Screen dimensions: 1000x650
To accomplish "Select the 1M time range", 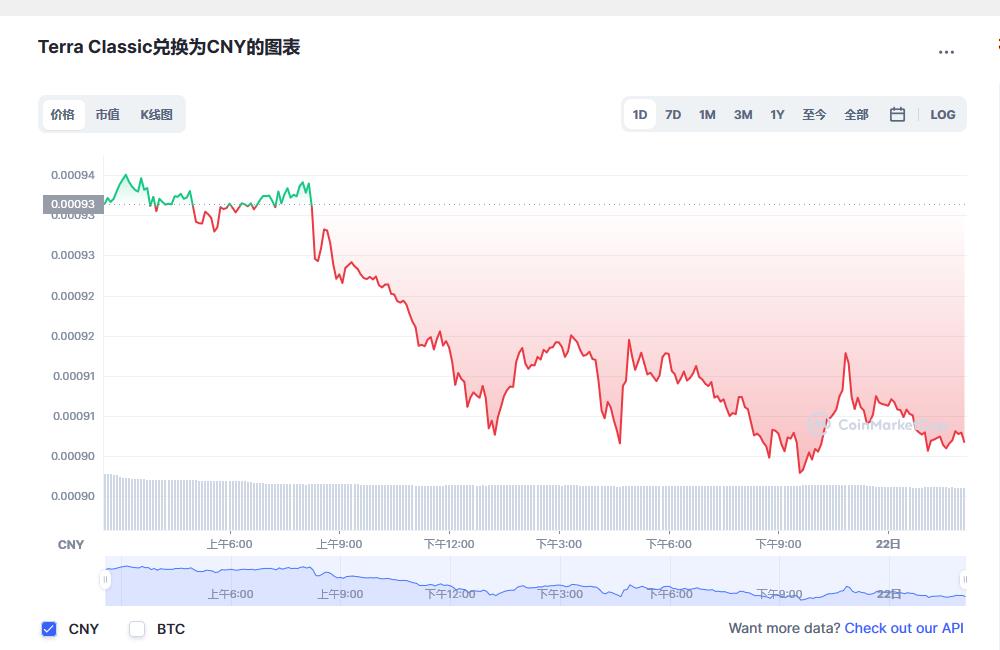I will (x=707, y=115).
